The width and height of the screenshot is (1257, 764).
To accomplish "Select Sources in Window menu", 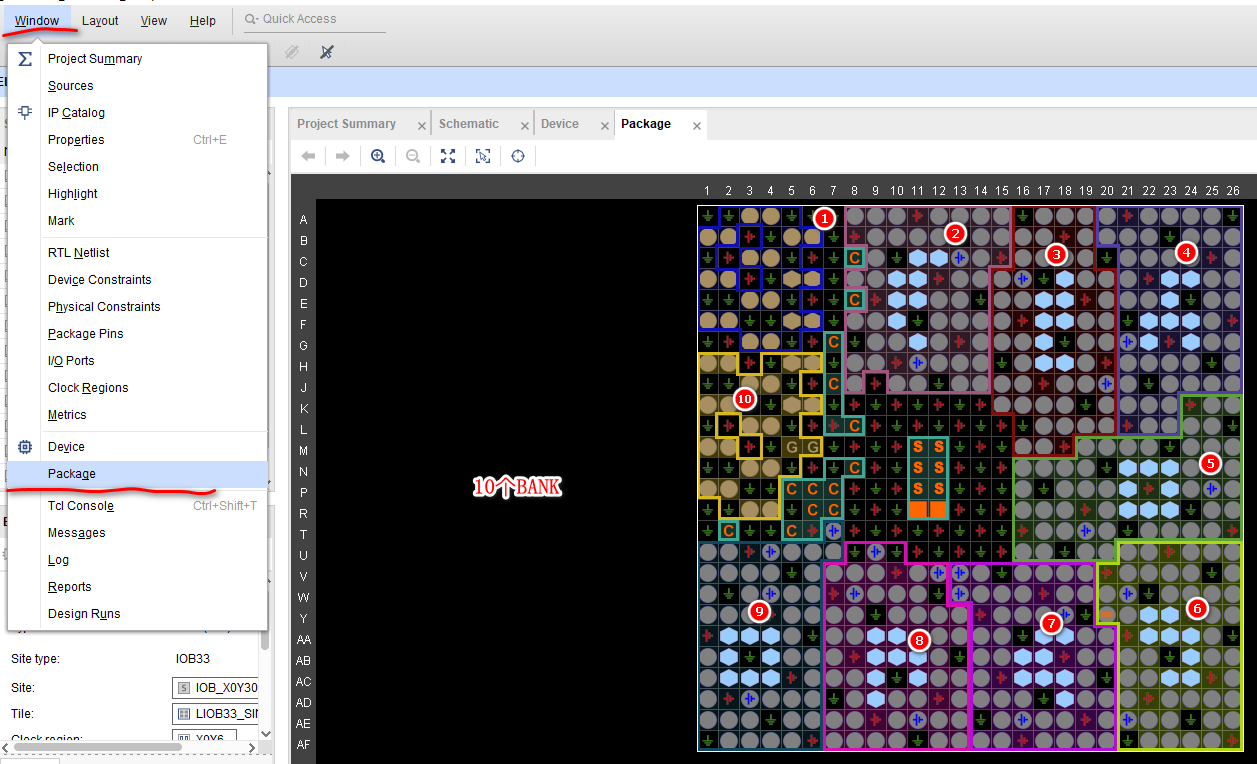I will pyautogui.click(x=137, y=86).
